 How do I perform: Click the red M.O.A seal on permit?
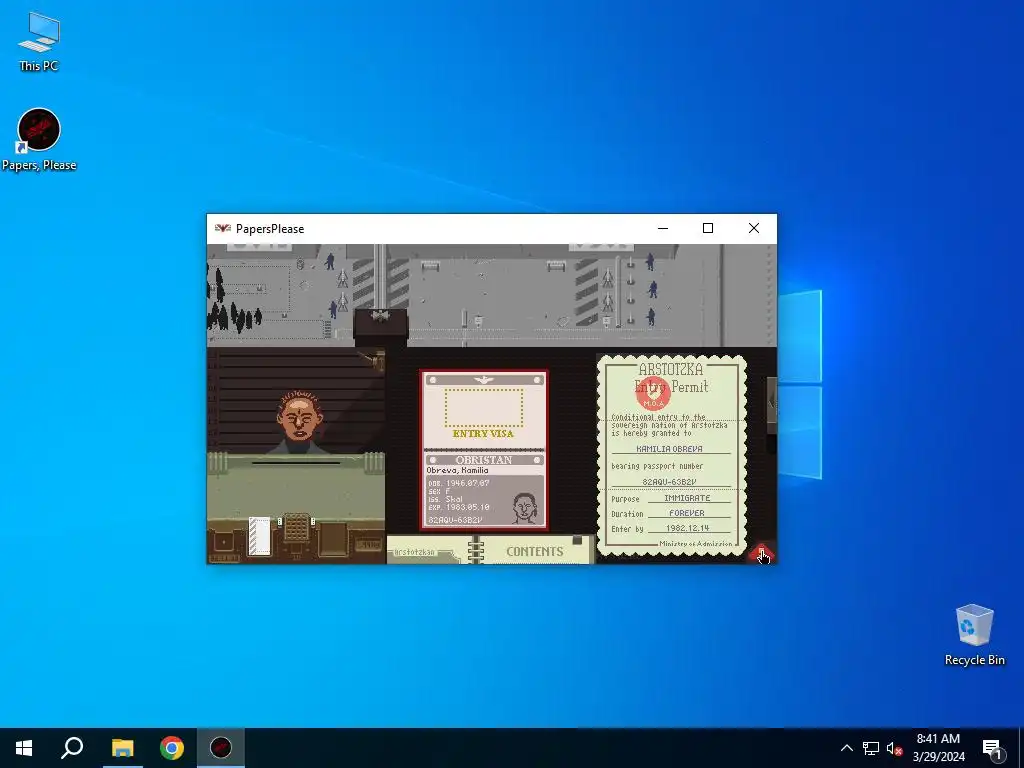pos(653,393)
